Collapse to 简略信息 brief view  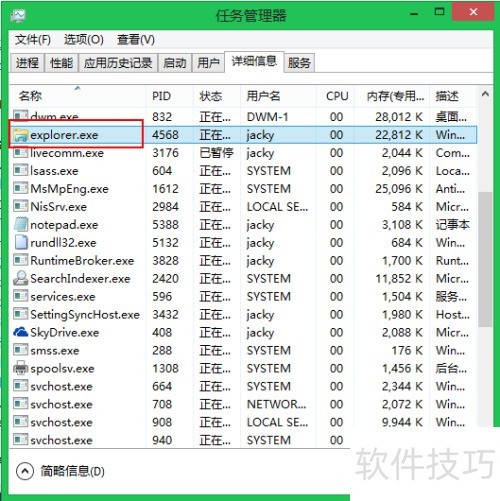click(60, 471)
